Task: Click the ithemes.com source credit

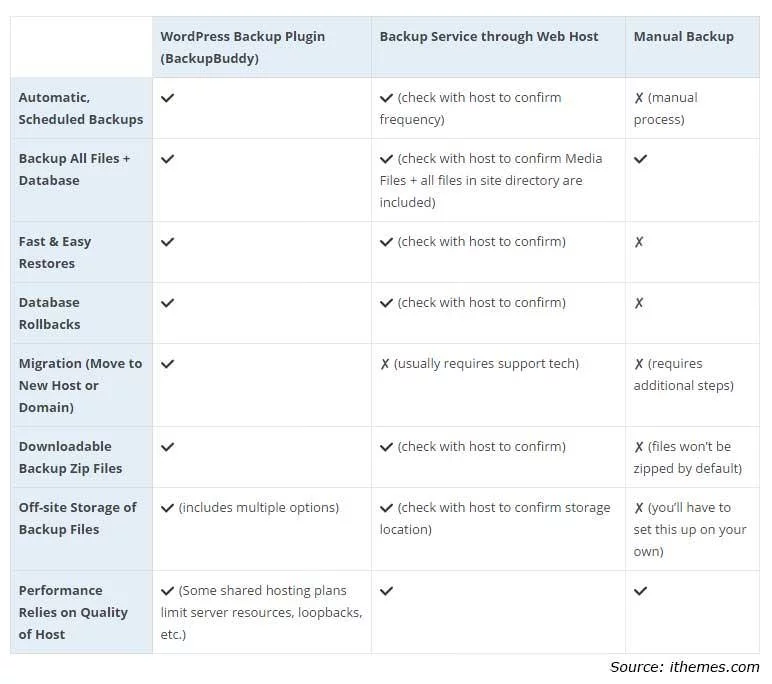Action: [685, 667]
